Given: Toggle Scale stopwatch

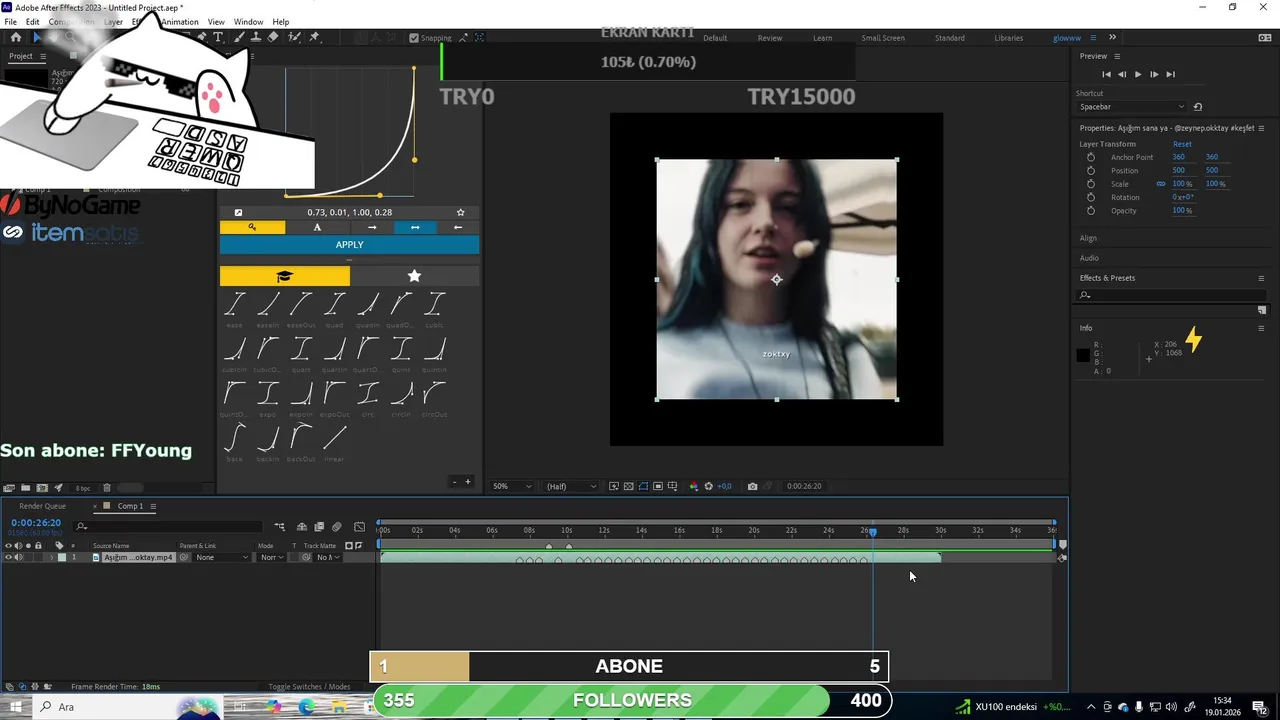Looking at the screenshot, I should tap(1090, 184).
